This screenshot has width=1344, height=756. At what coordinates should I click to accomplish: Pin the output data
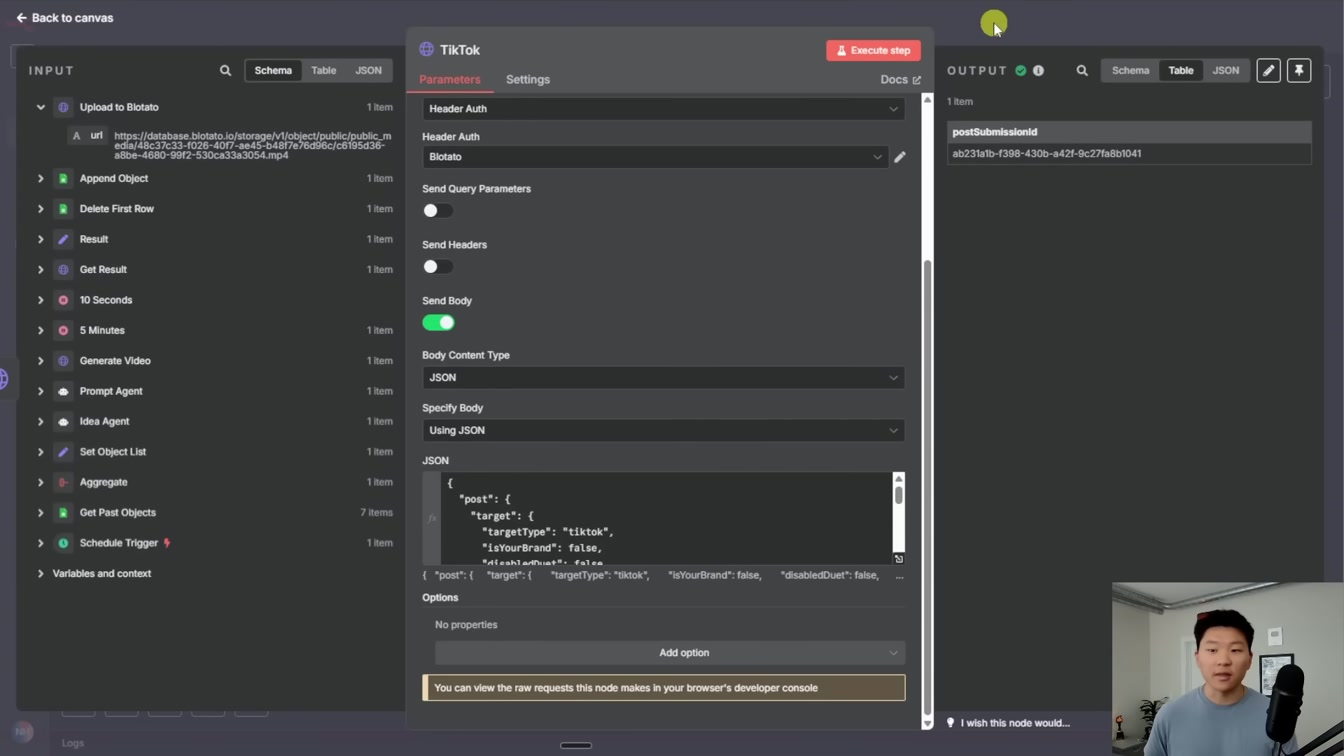(x=1299, y=71)
